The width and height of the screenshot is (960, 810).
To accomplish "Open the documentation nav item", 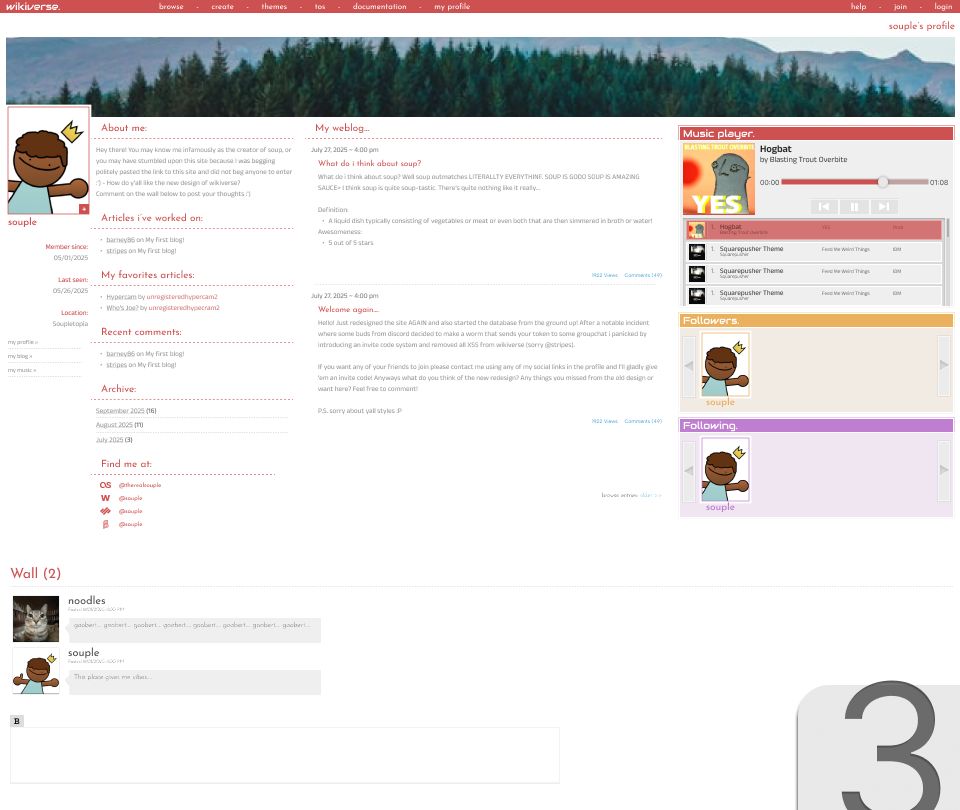I will [379, 7].
